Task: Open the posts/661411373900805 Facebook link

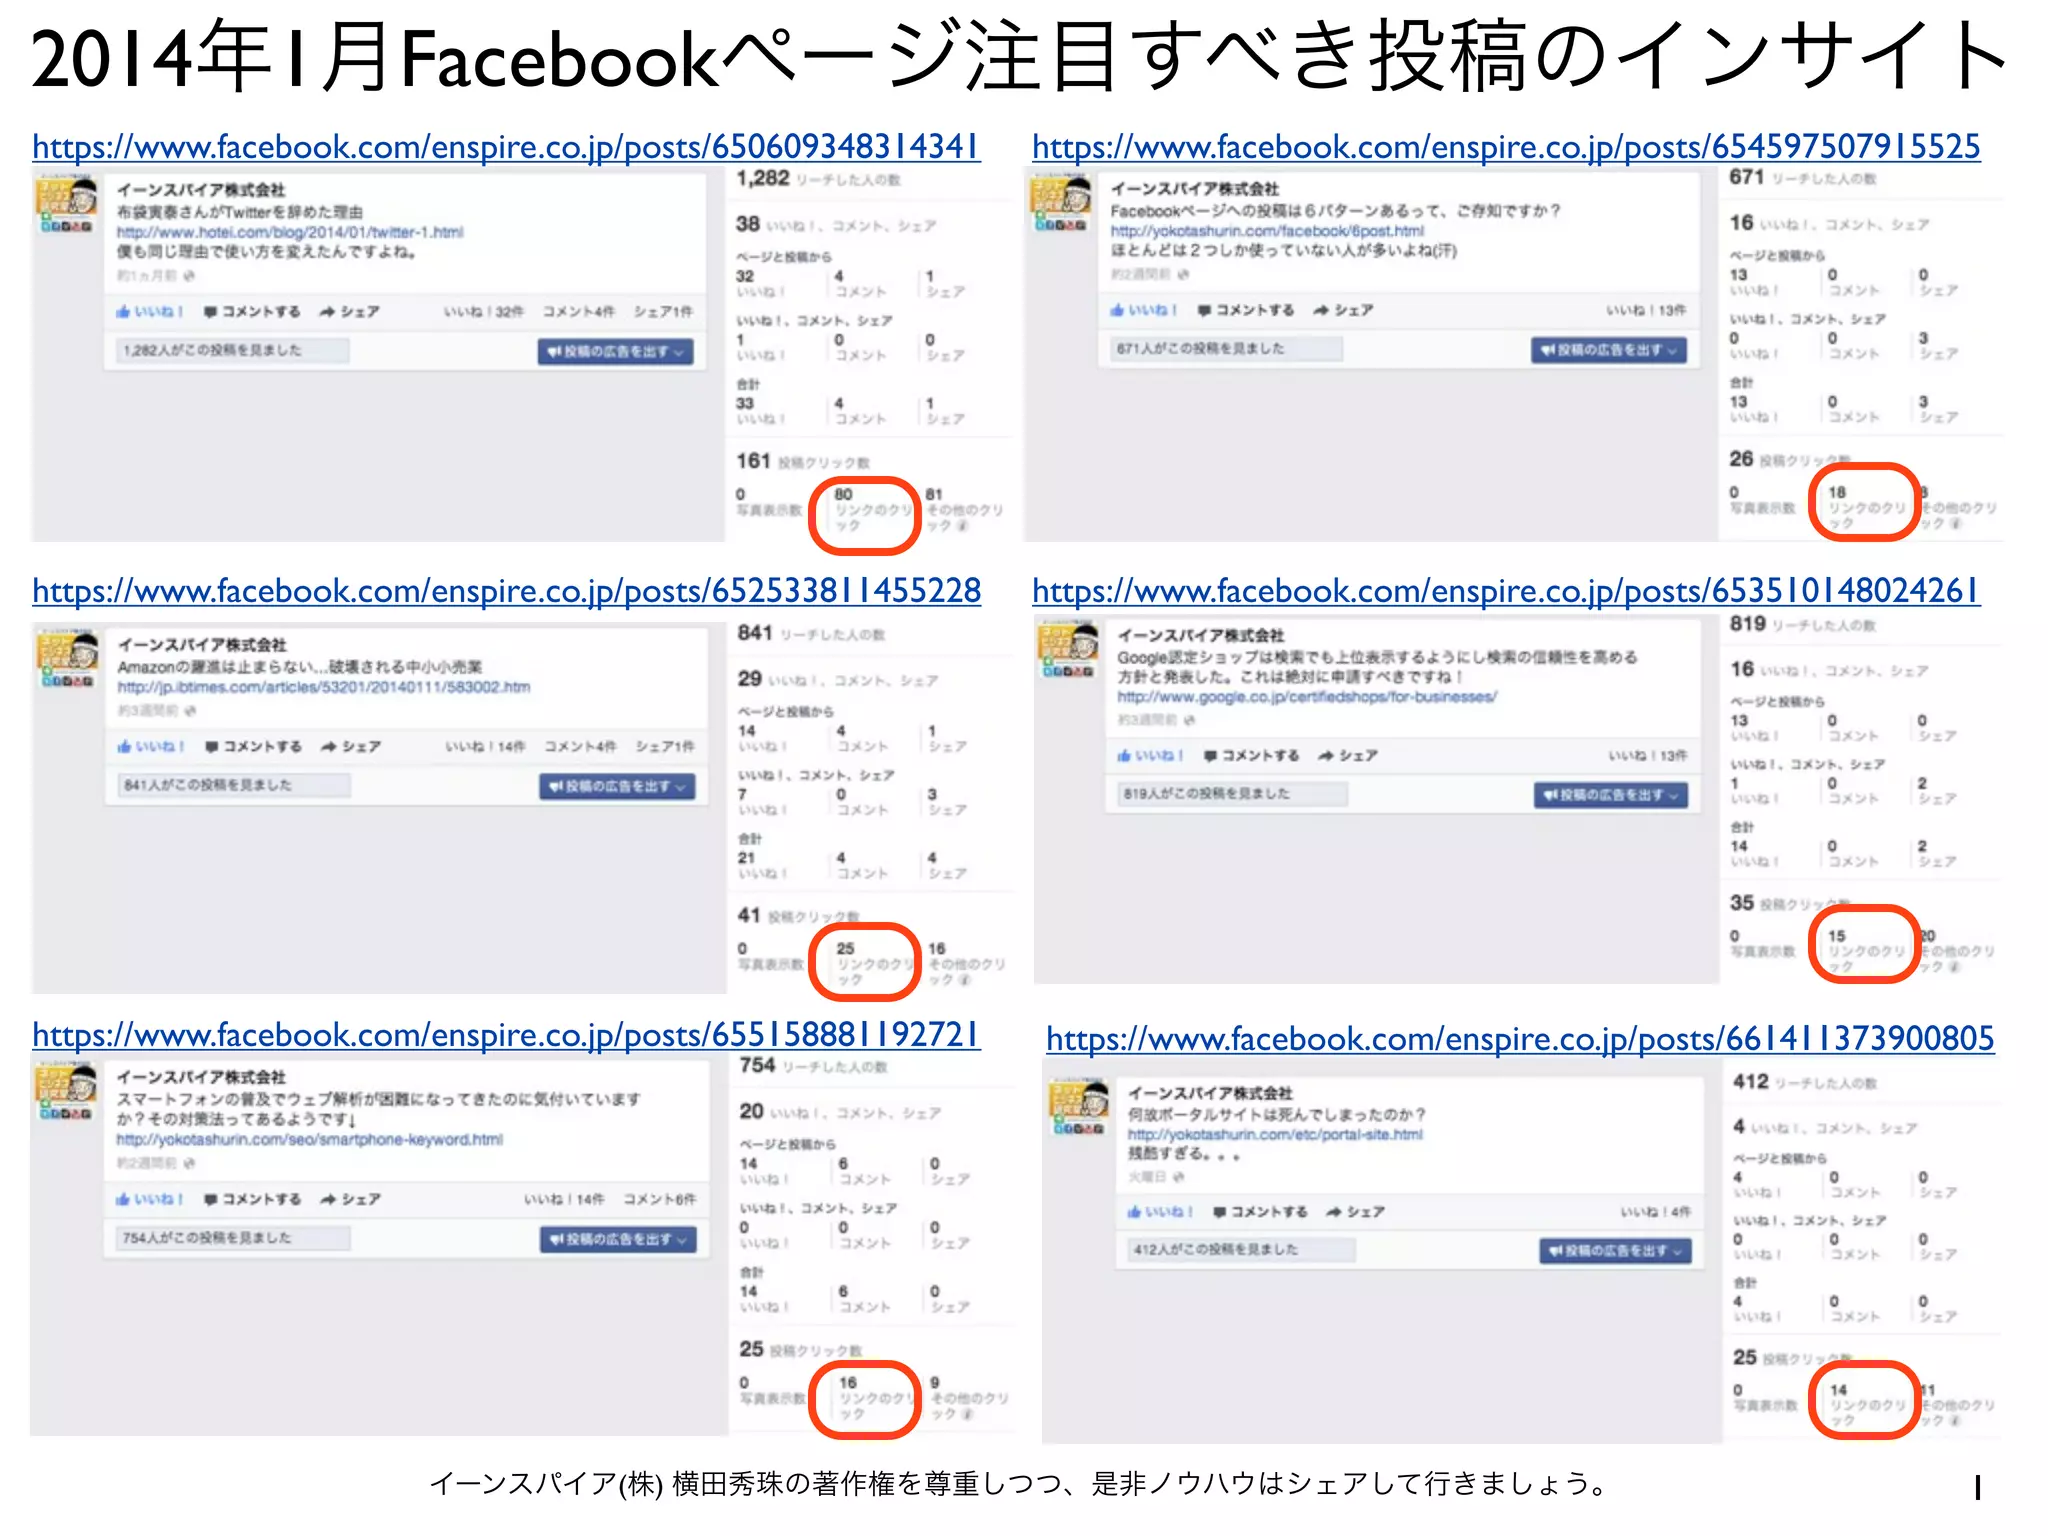Action: pyautogui.click(x=1520, y=1039)
